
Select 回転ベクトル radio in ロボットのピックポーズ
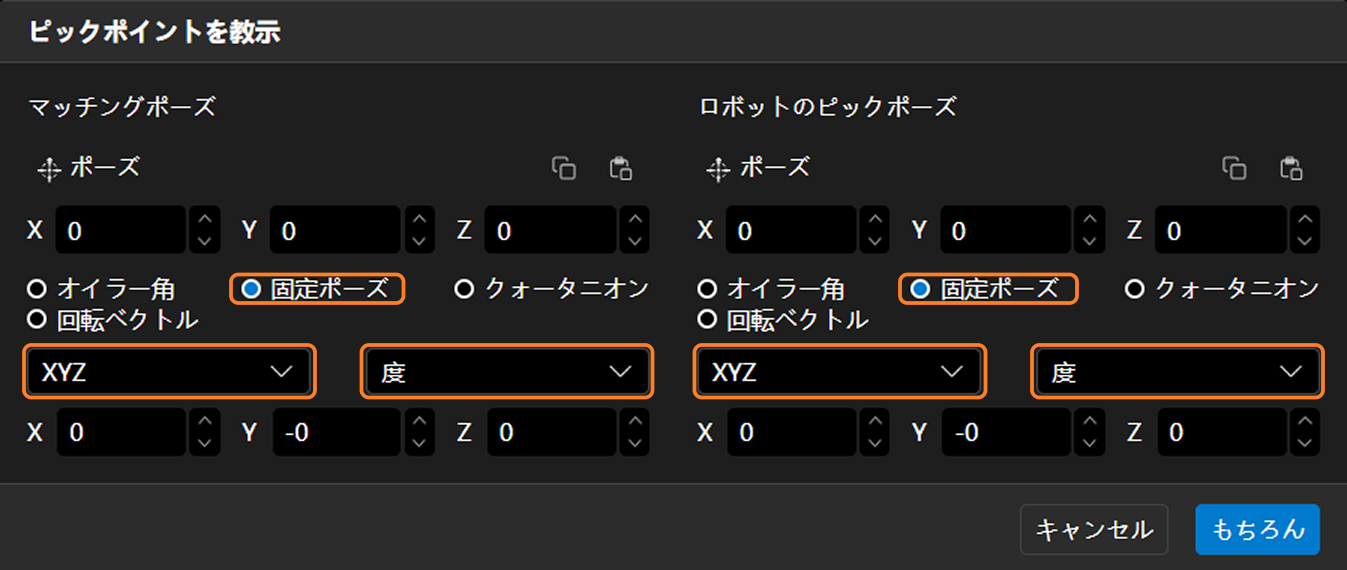707,320
